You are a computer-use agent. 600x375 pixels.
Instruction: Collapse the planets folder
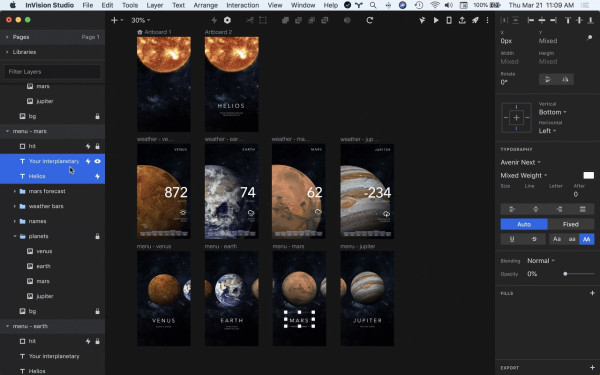[x=15, y=236]
